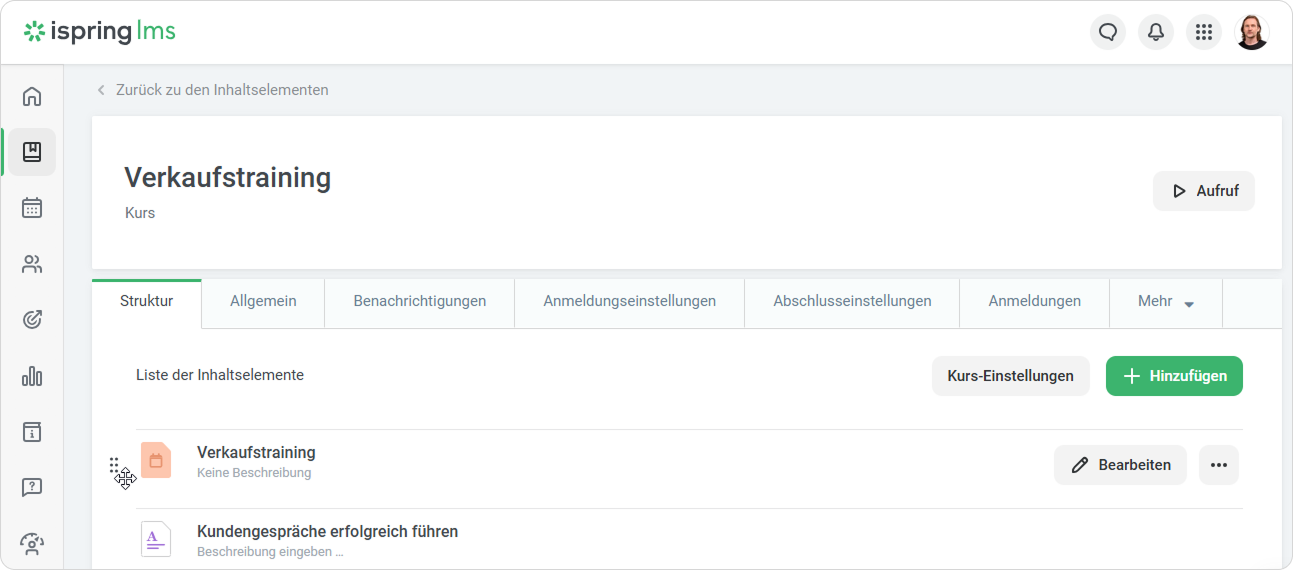
Task: Open the chat messages icon
Action: 1108,32
